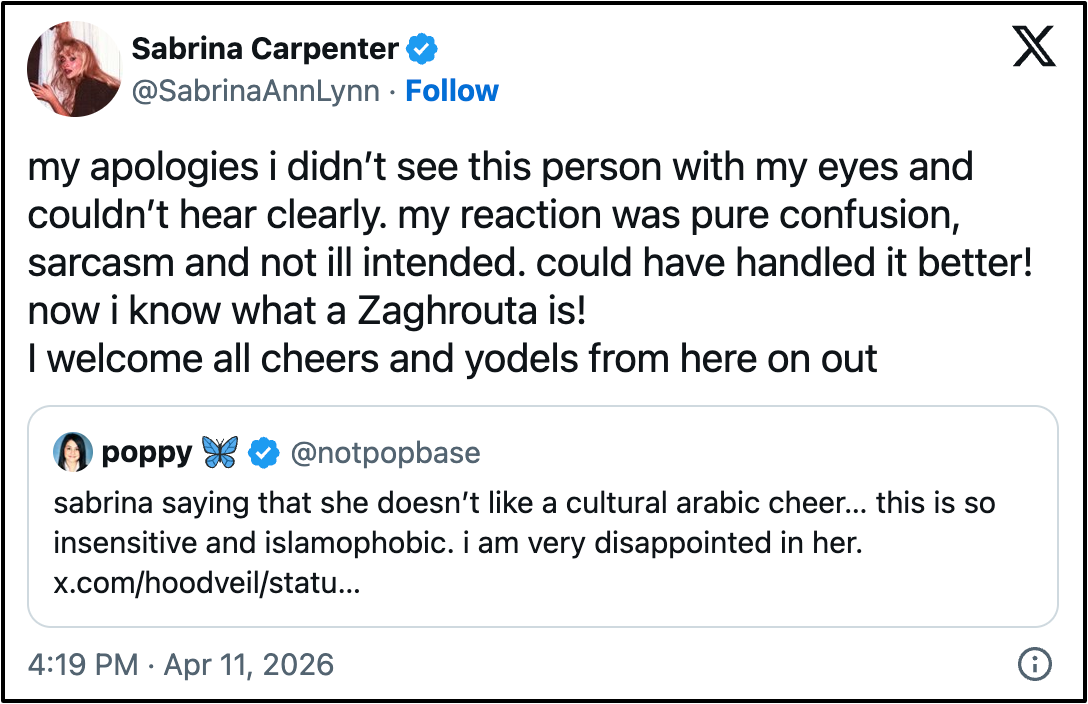This screenshot has width=1088, height=704.
Task: Visit the @SabrinaAnnLynn handle
Action: (255, 91)
